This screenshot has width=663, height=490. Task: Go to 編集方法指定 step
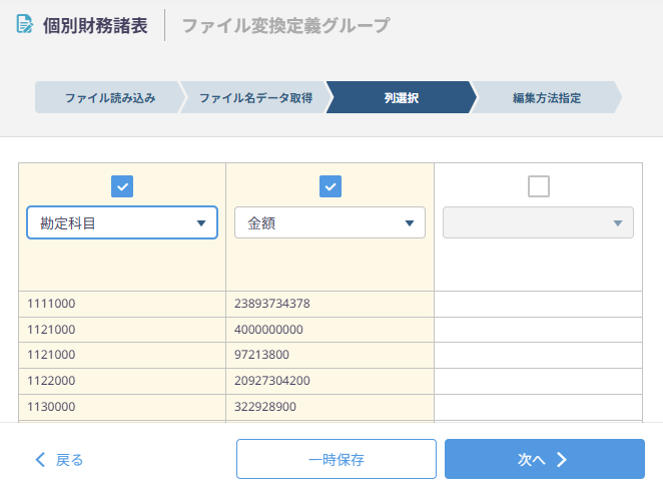click(547, 97)
